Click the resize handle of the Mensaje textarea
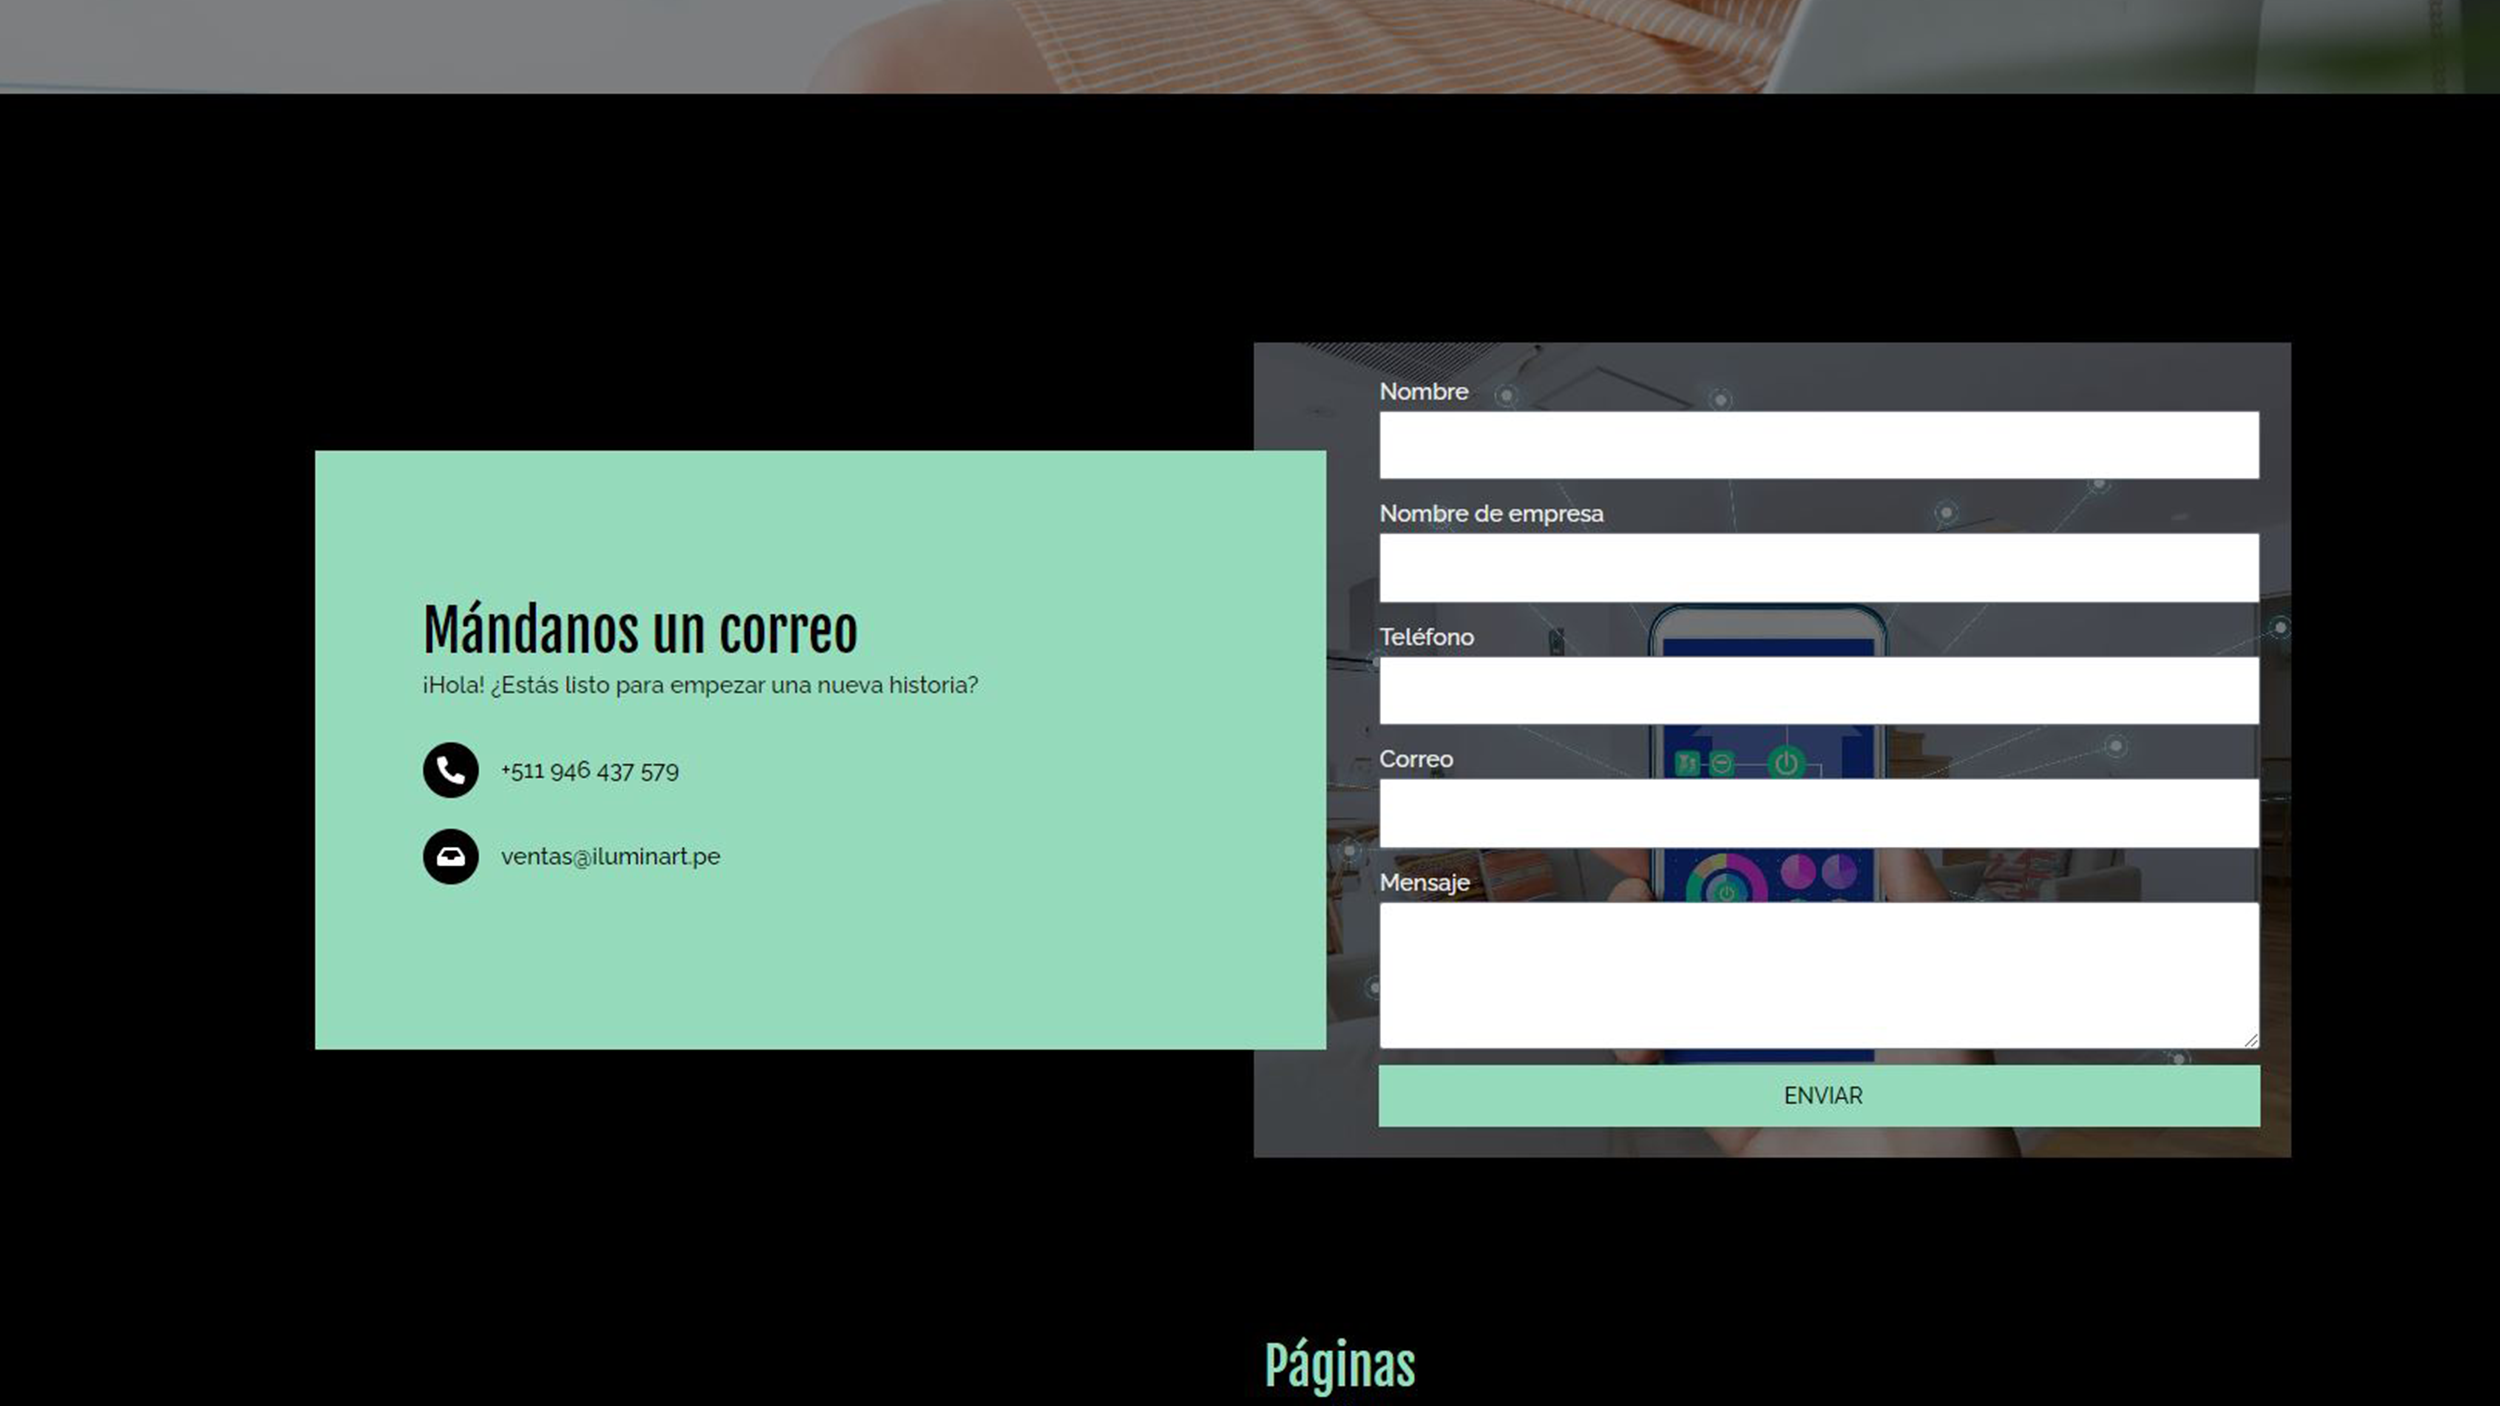The image size is (2500, 1406). pos(2250,1040)
